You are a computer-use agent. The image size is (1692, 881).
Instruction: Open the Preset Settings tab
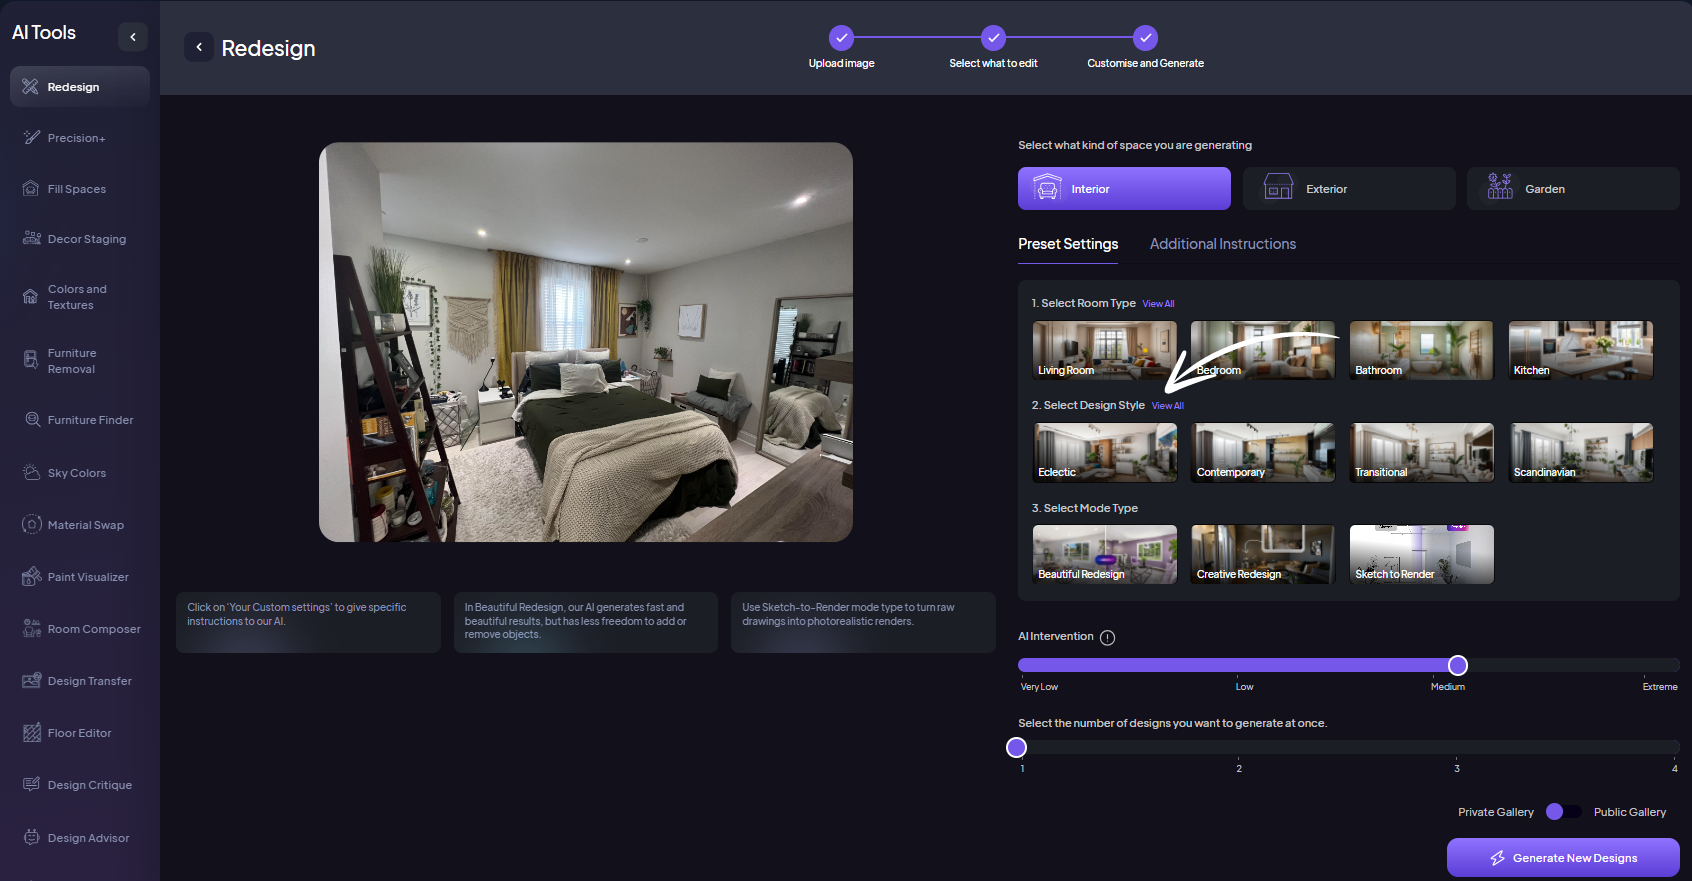click(x=1068, y=244)
